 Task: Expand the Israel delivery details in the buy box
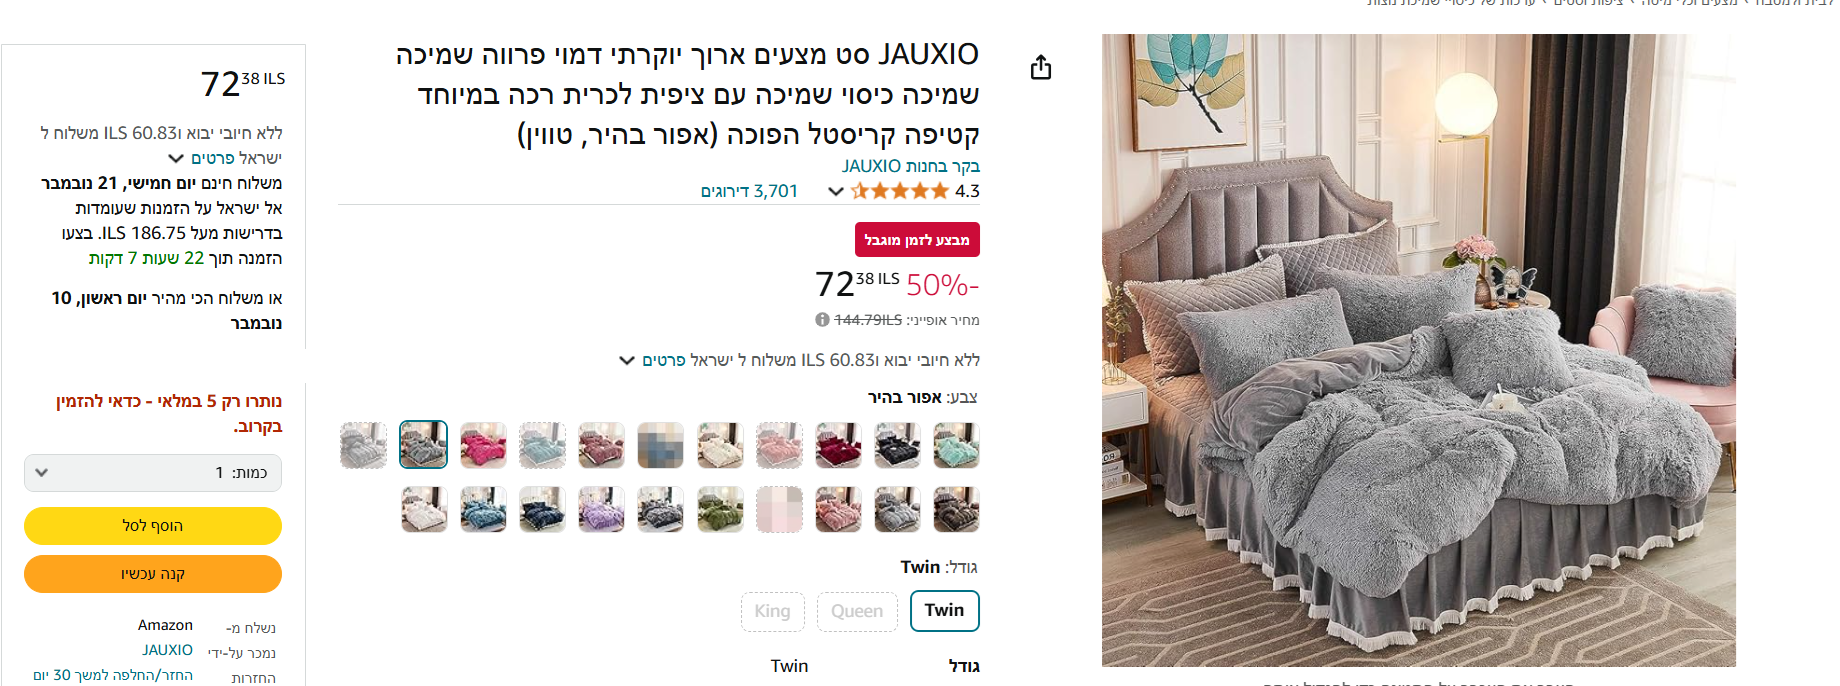coord(176,158)
